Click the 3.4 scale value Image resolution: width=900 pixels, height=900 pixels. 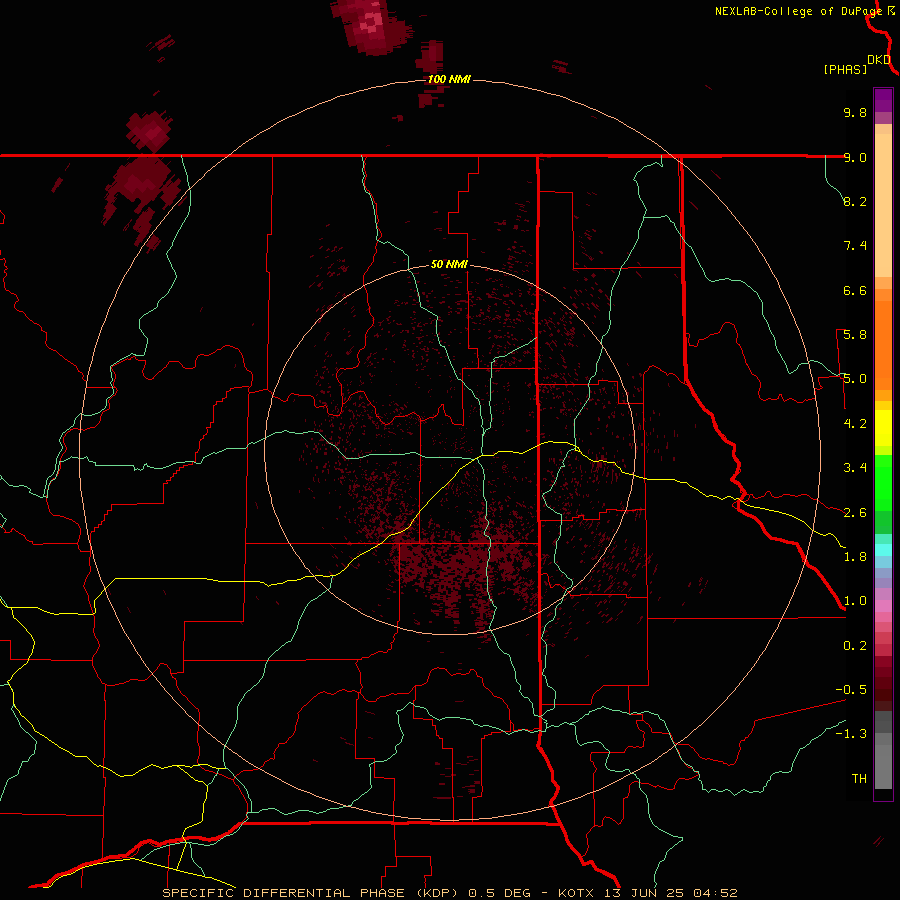(855, 468)
